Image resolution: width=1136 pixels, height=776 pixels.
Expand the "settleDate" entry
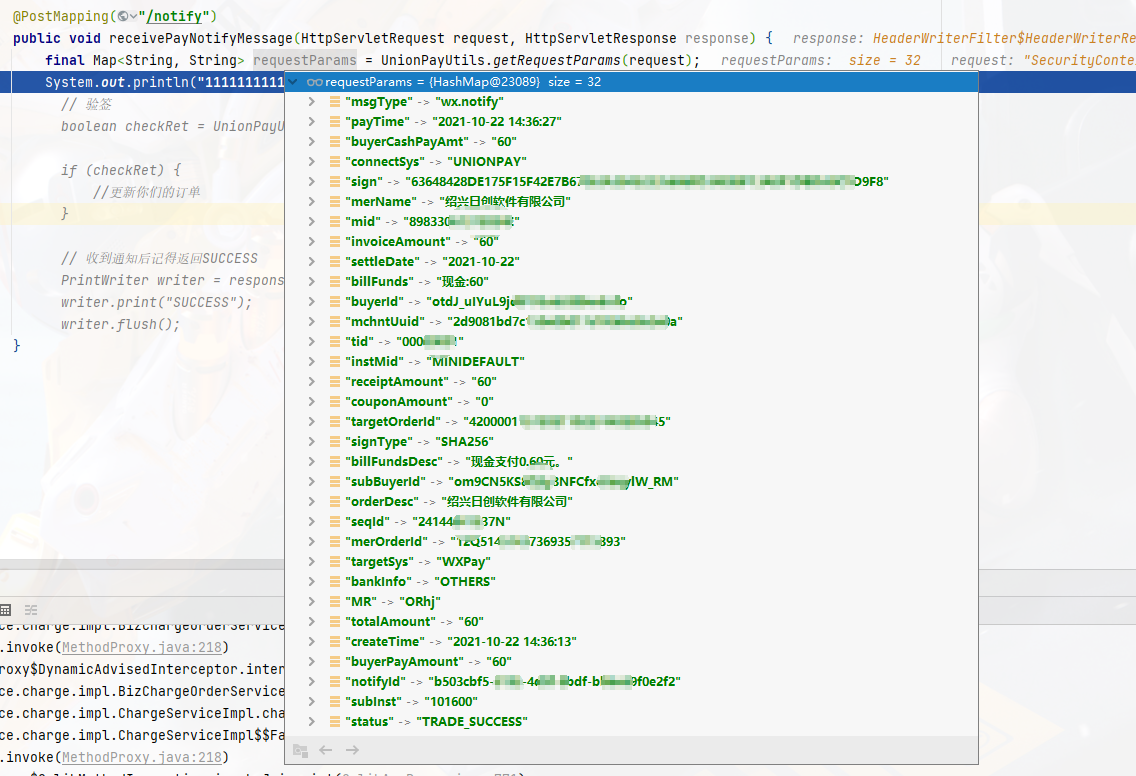pos(312,262)
